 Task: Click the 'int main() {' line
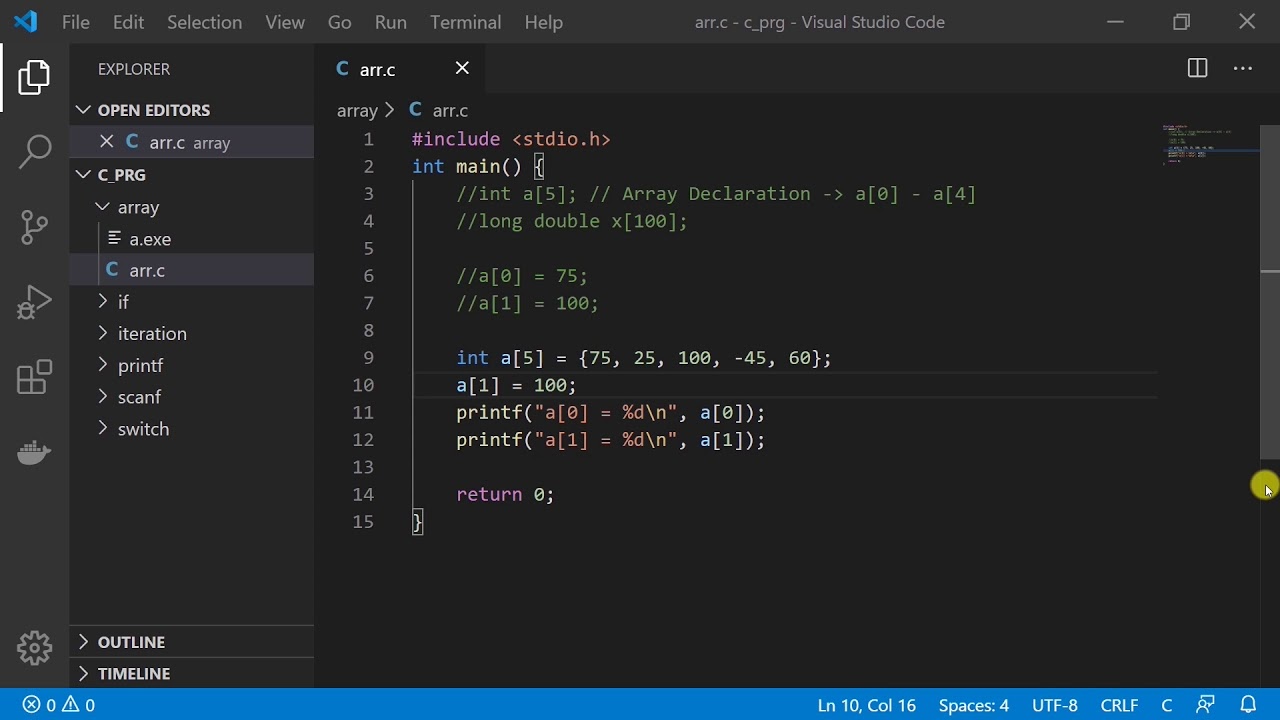(x=478, y=166)
